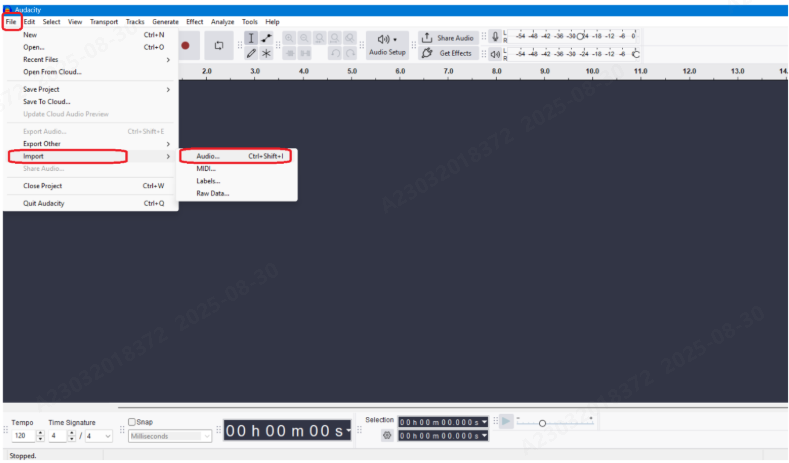Open the selection end time format dropdown
The width and height of the screenshot is (789, 463).
tap(484, 436)
